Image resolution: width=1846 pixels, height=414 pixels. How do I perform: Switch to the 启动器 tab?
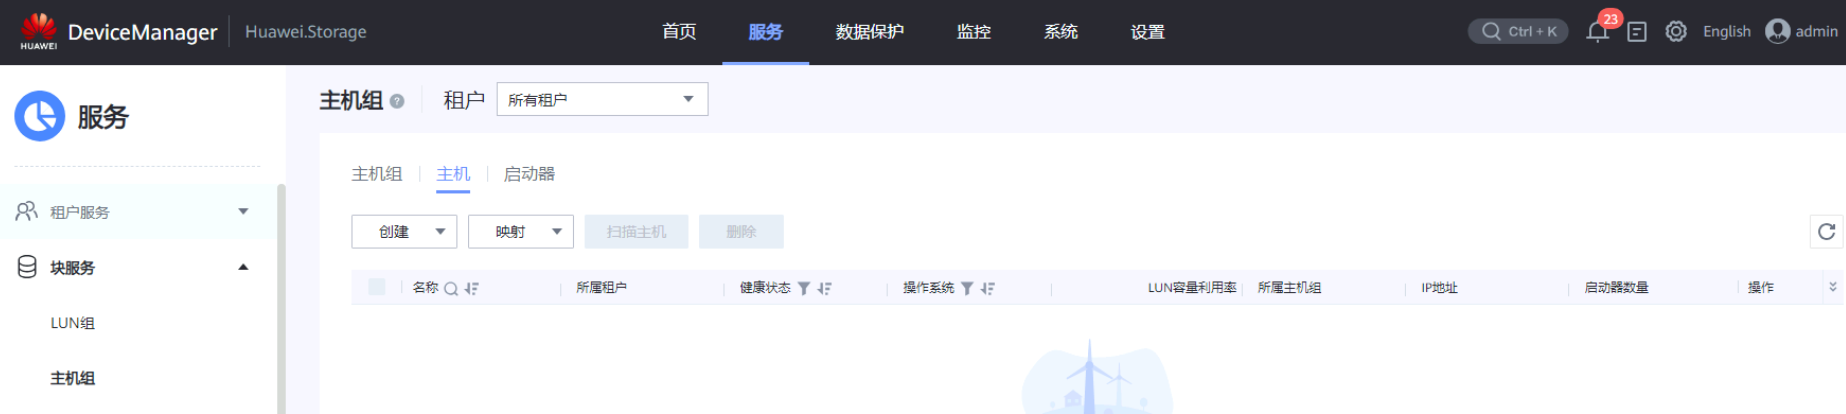click(529, 174)
